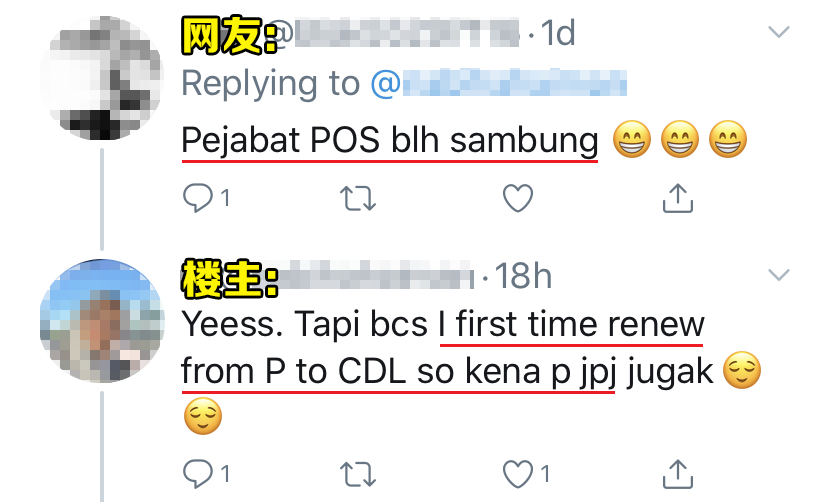Open the 1d timestamp of first tweet

pos(558,33)
